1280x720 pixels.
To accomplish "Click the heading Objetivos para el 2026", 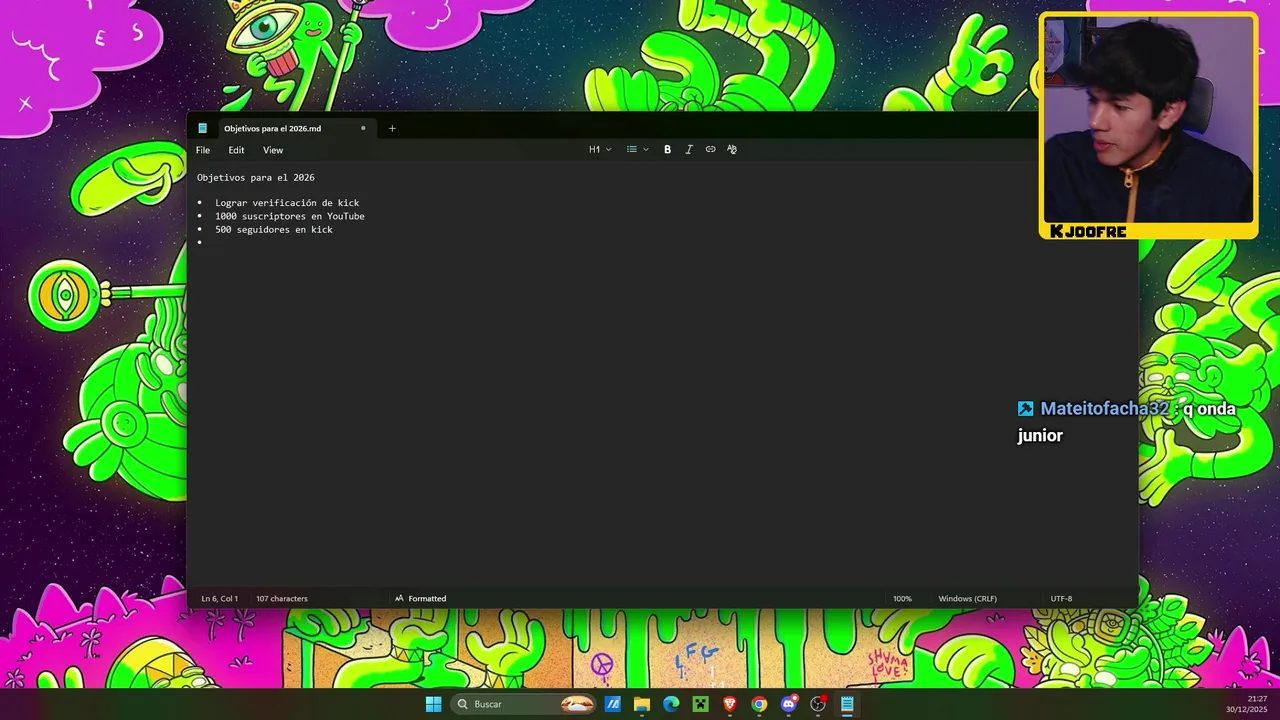I will pyautogui.click(x=256, y=177).
